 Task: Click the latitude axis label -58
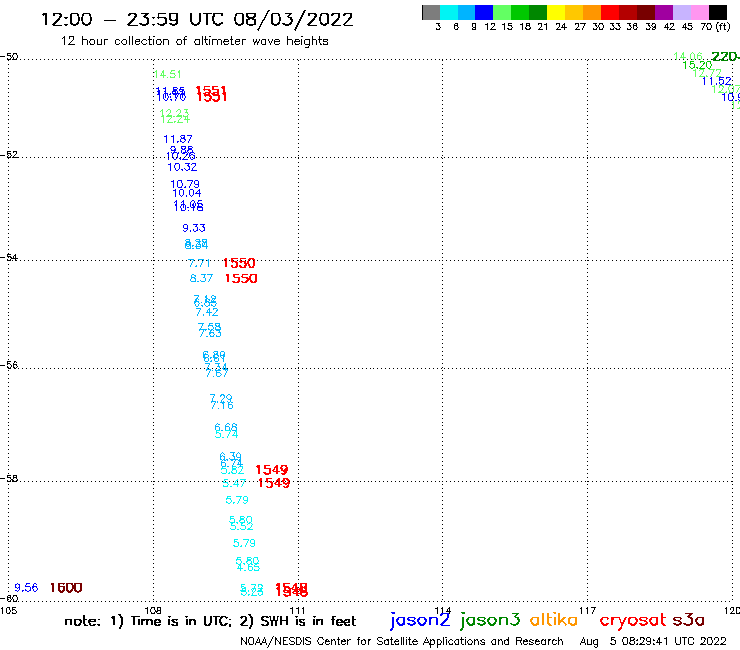10,479
